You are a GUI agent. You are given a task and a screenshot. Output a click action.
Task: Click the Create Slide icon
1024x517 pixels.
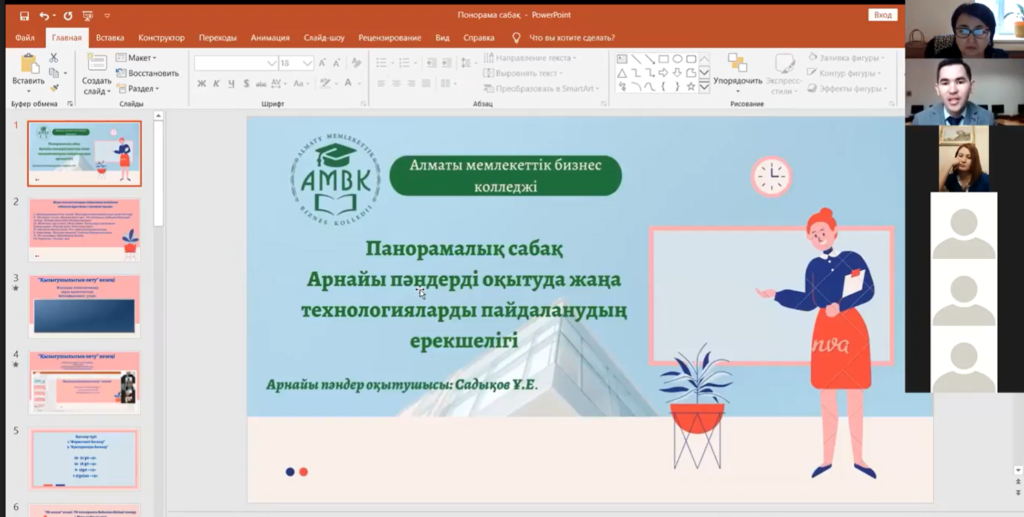pyautogui.click(x=96, y=65)
